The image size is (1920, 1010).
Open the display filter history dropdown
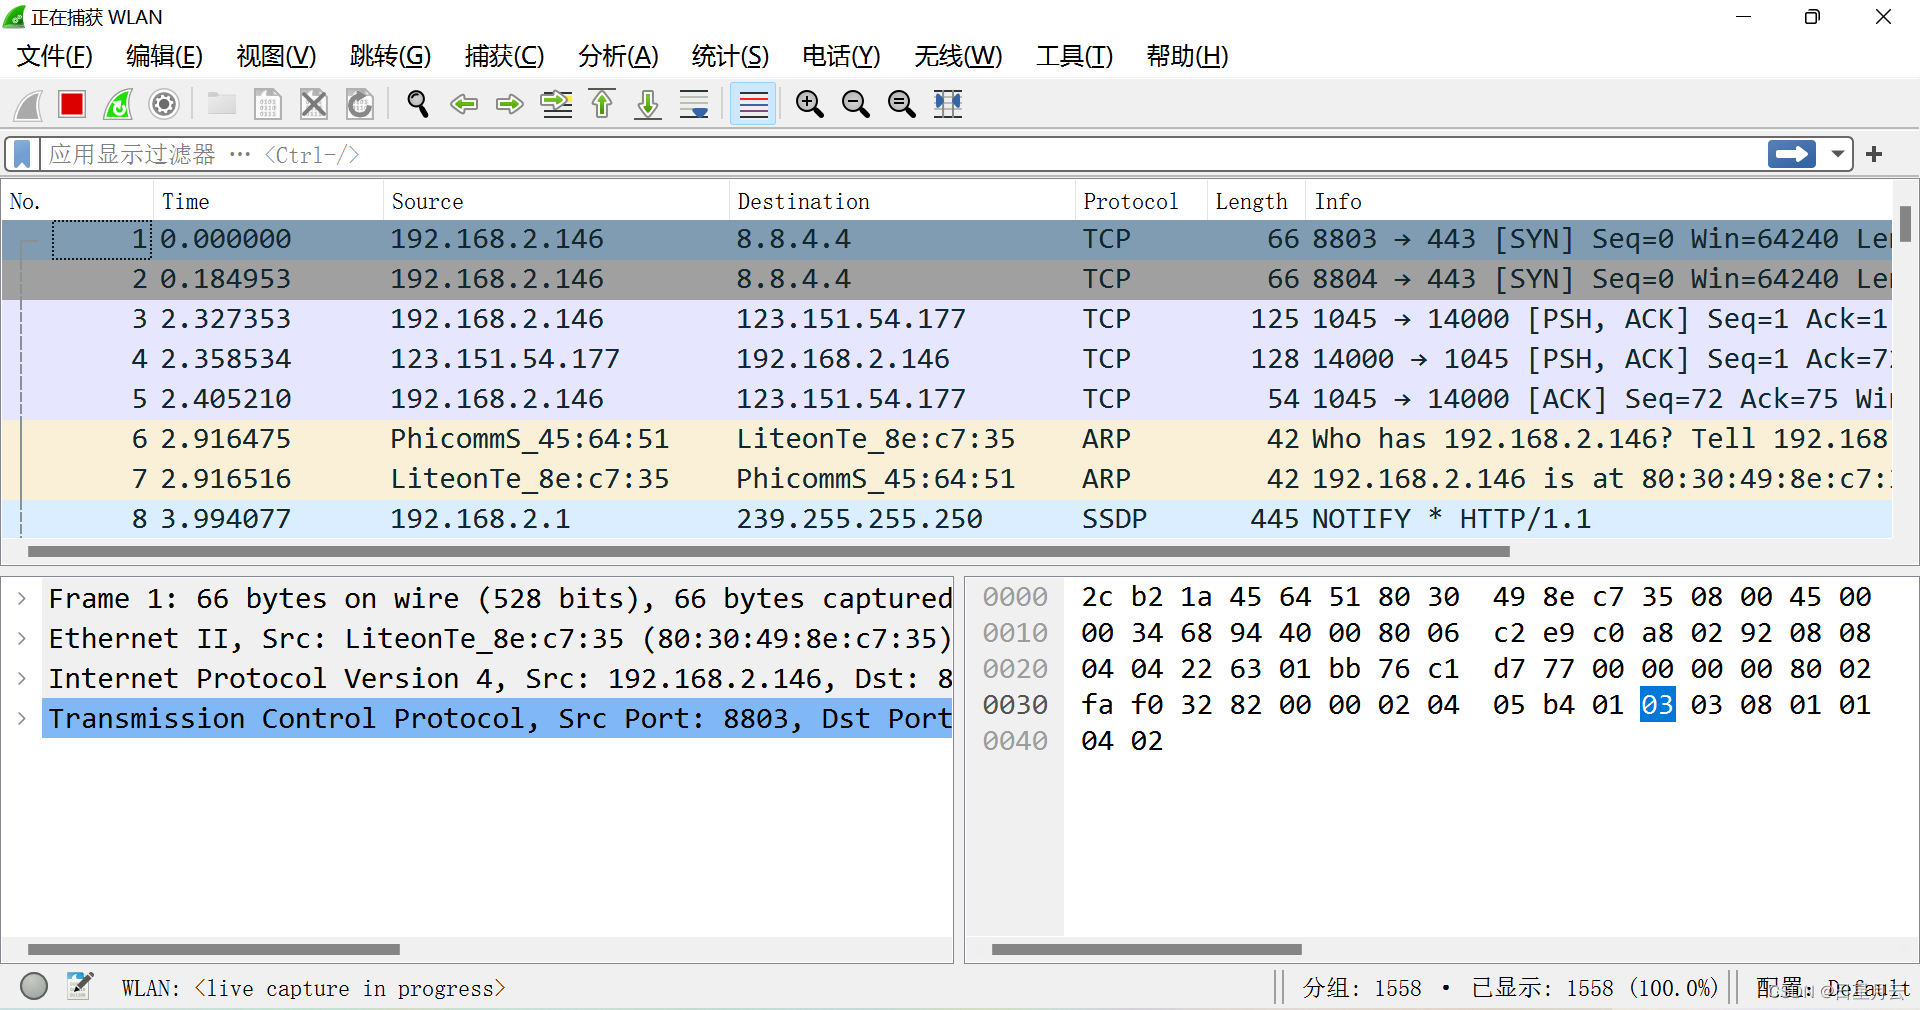(1838, 154)
